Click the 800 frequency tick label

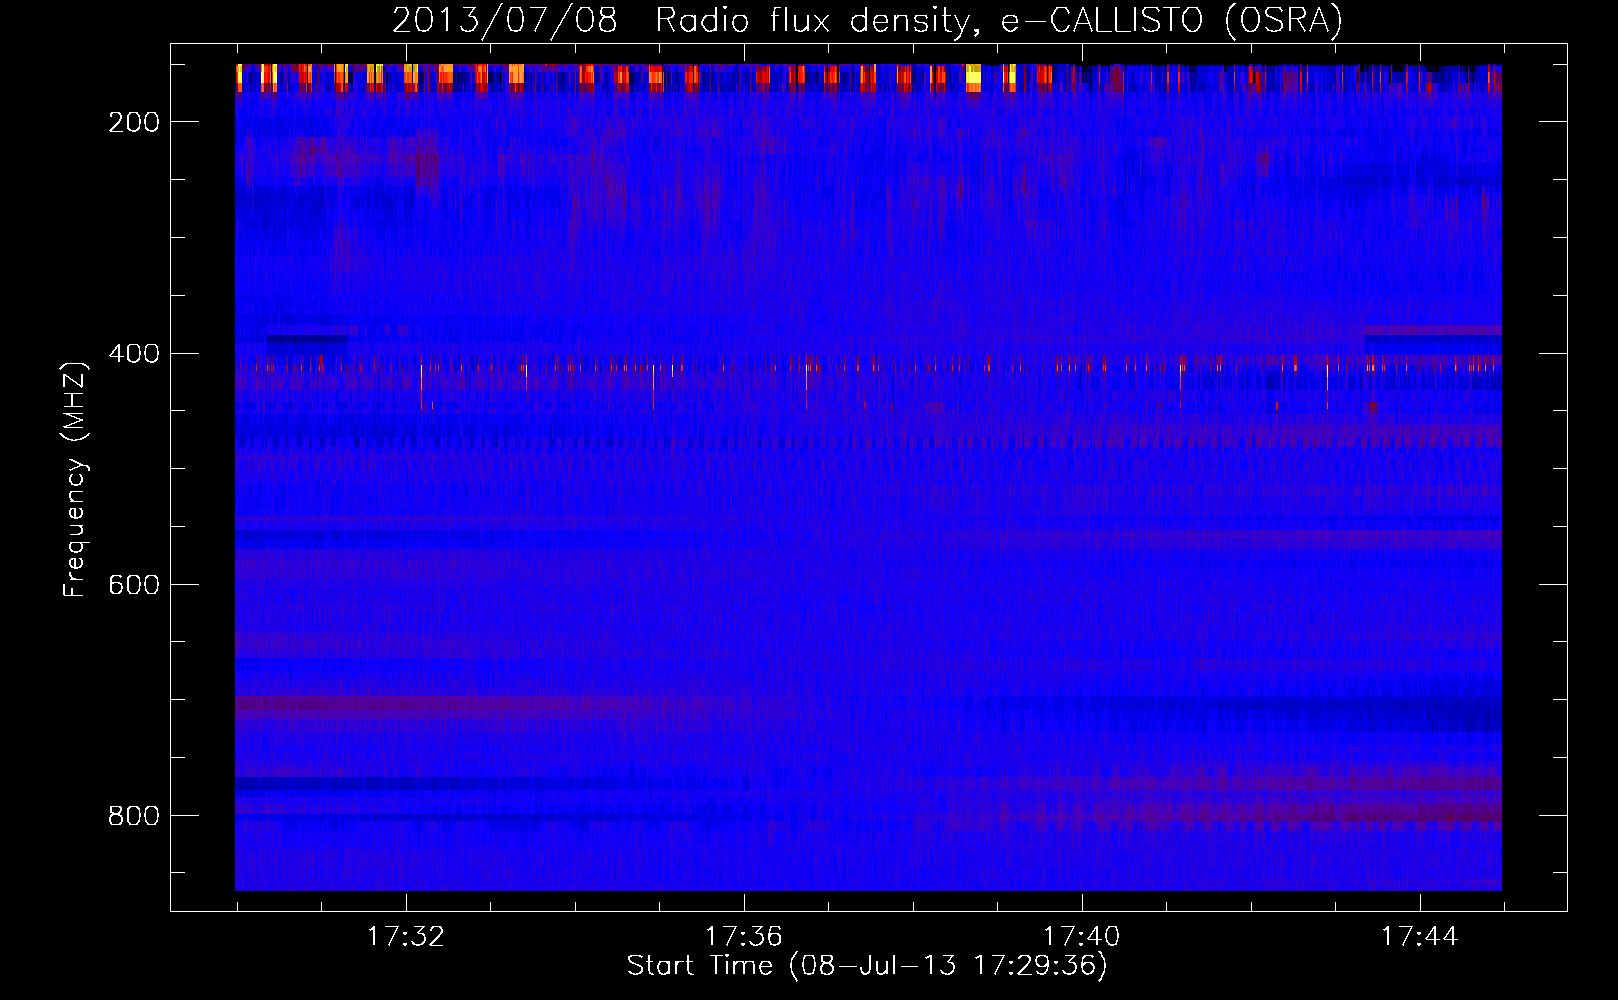coord(134,816)
